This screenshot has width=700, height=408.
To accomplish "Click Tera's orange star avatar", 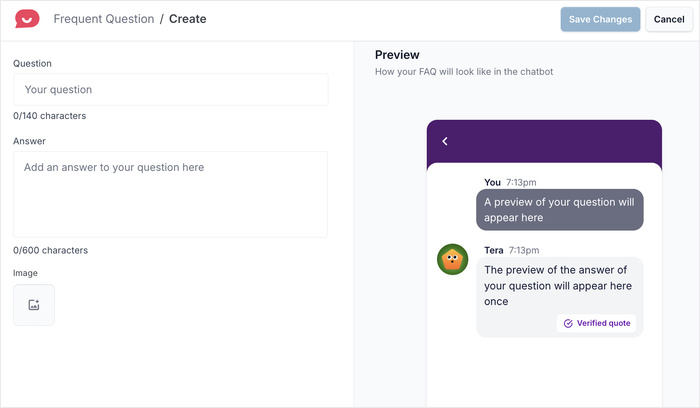I will tap(453, 259).
